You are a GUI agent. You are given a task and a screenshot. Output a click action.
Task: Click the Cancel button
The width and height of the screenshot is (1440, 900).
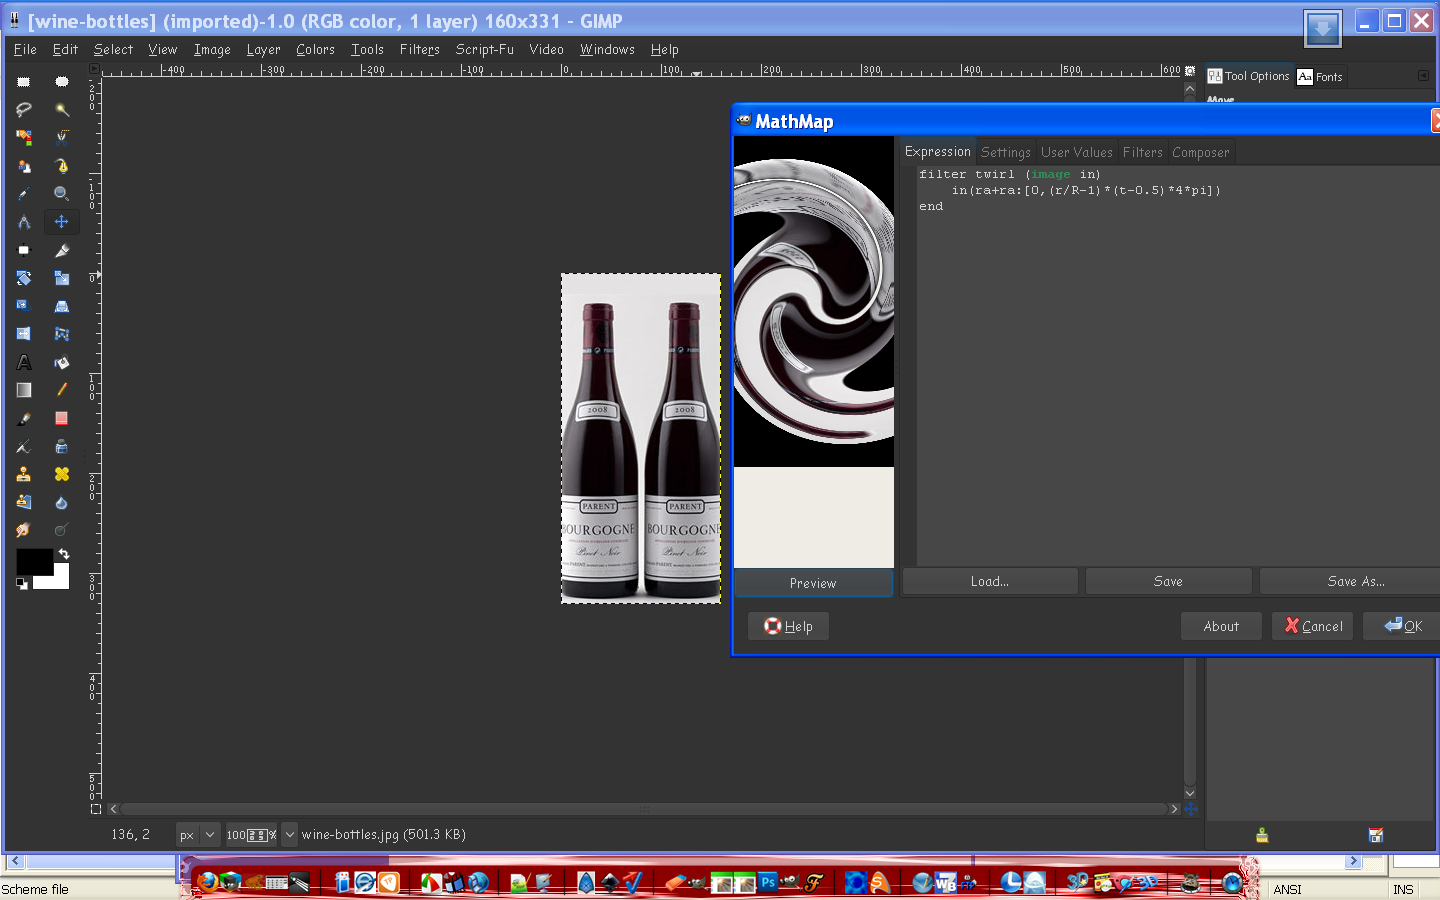(1313, 626)
